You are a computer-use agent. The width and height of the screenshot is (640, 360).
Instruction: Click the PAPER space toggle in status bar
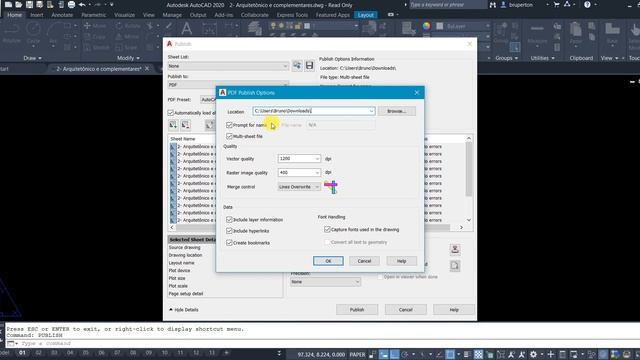click(x=358, y=354)
